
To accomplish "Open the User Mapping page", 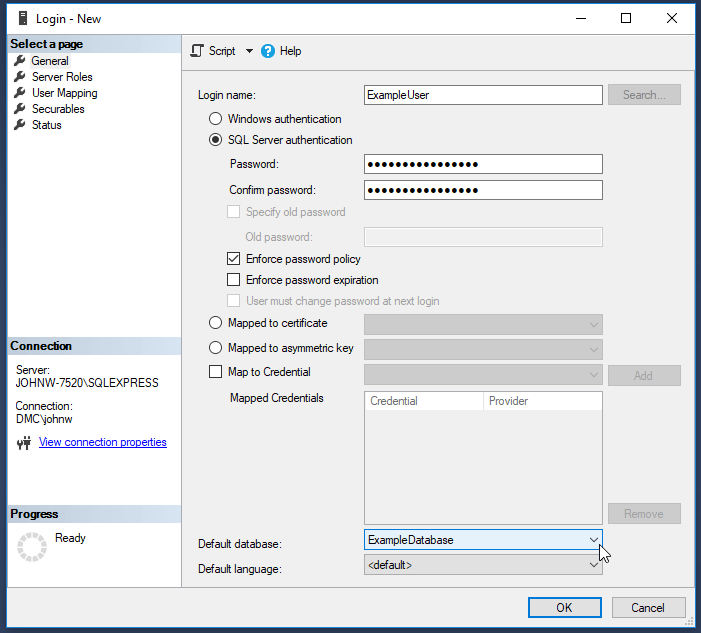I will click(x=65, y=93).
